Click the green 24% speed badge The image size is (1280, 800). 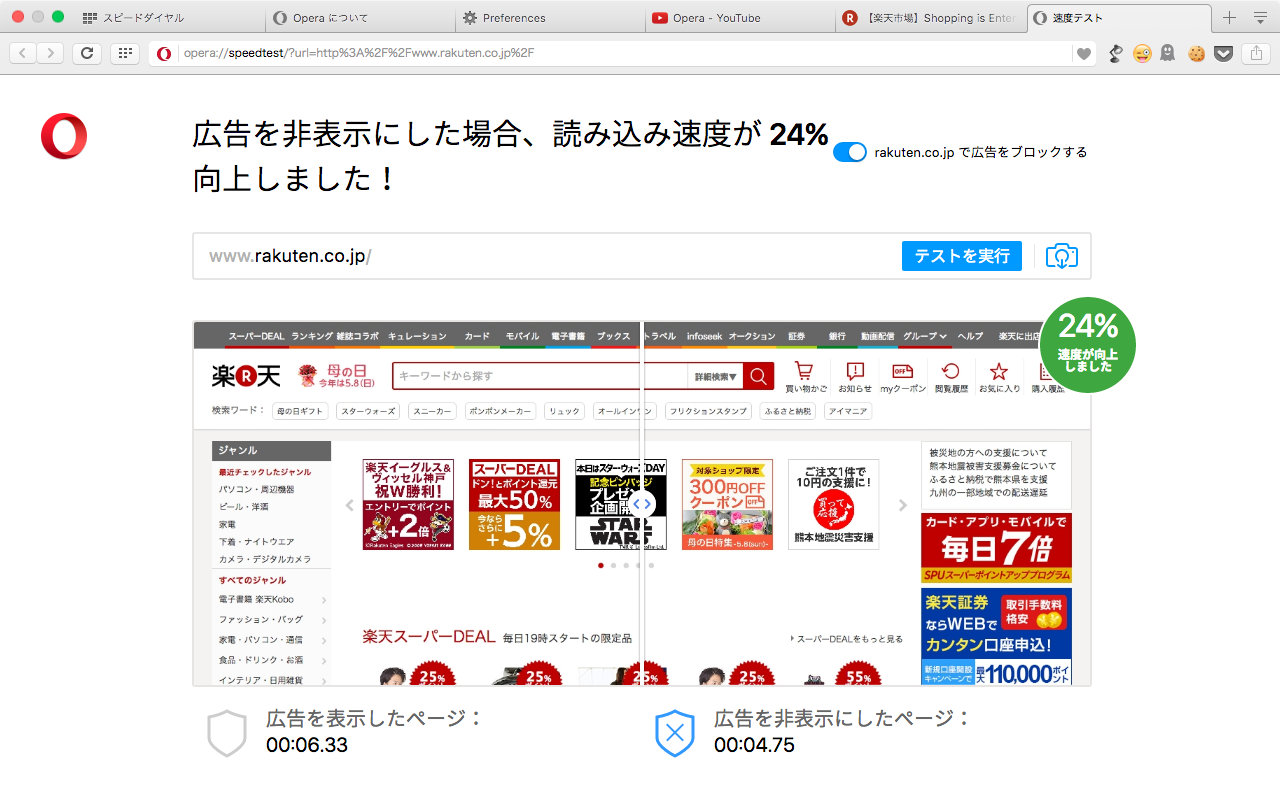coord(1088,345)
